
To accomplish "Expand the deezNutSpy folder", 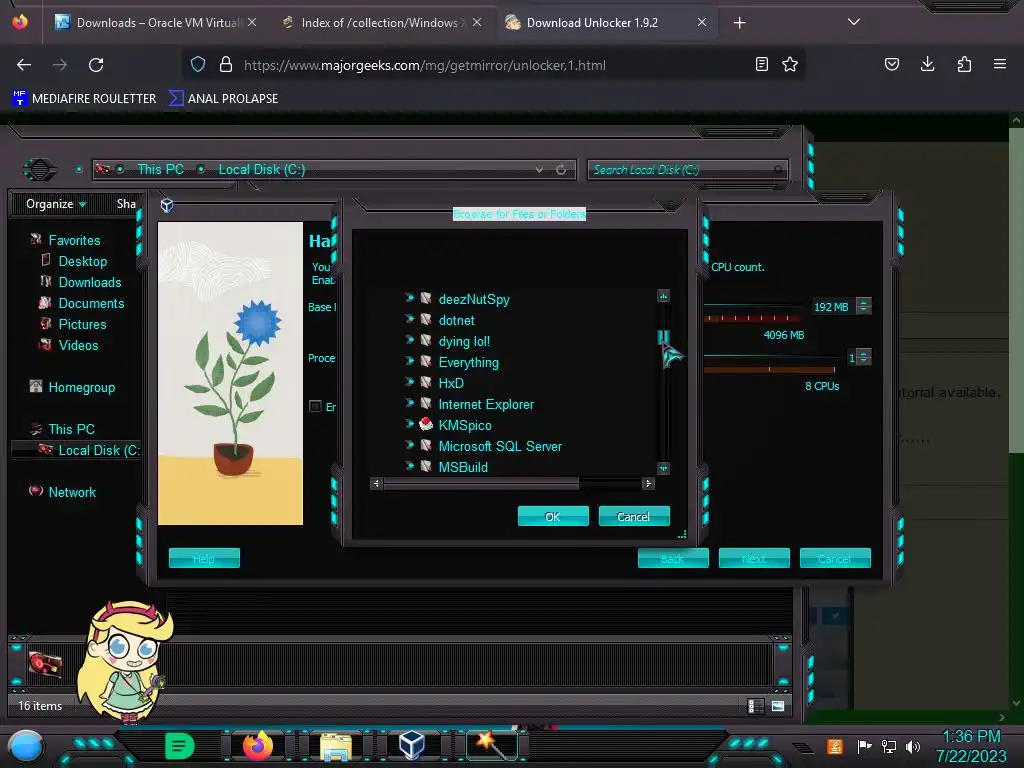I will click(x=409, y=298).
